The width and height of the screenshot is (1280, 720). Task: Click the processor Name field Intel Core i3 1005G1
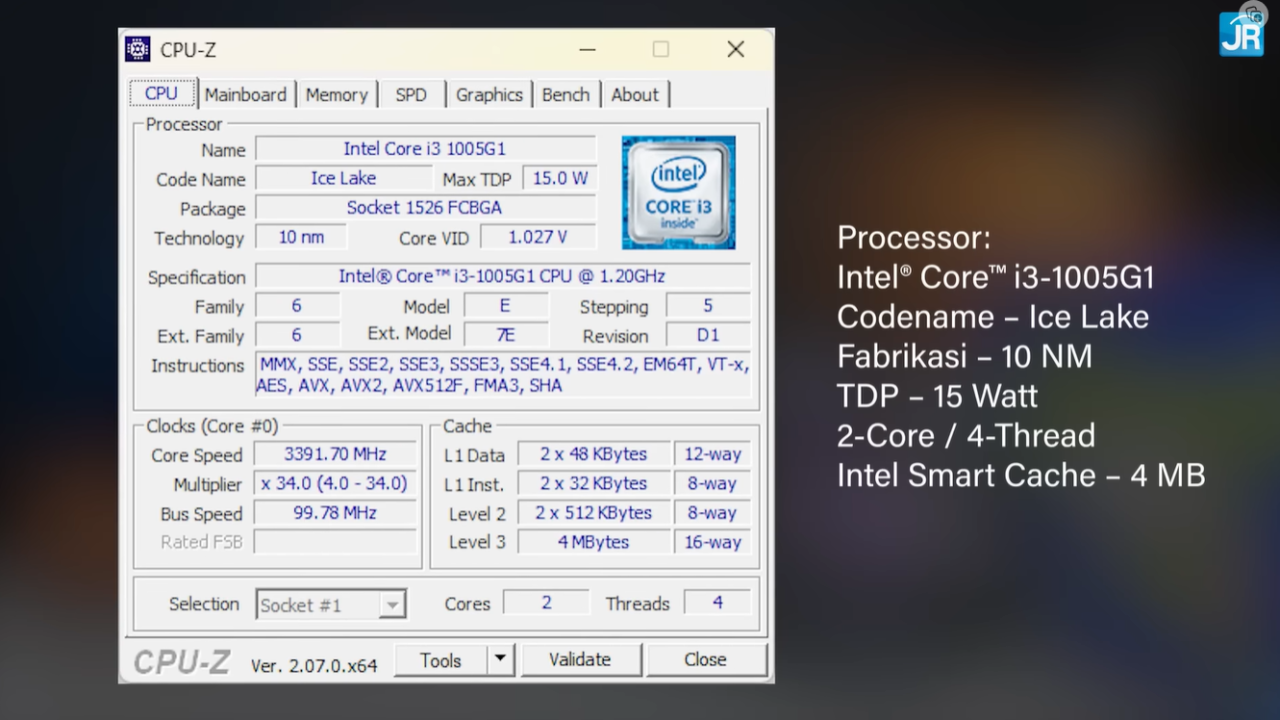[x=425, y=149]
